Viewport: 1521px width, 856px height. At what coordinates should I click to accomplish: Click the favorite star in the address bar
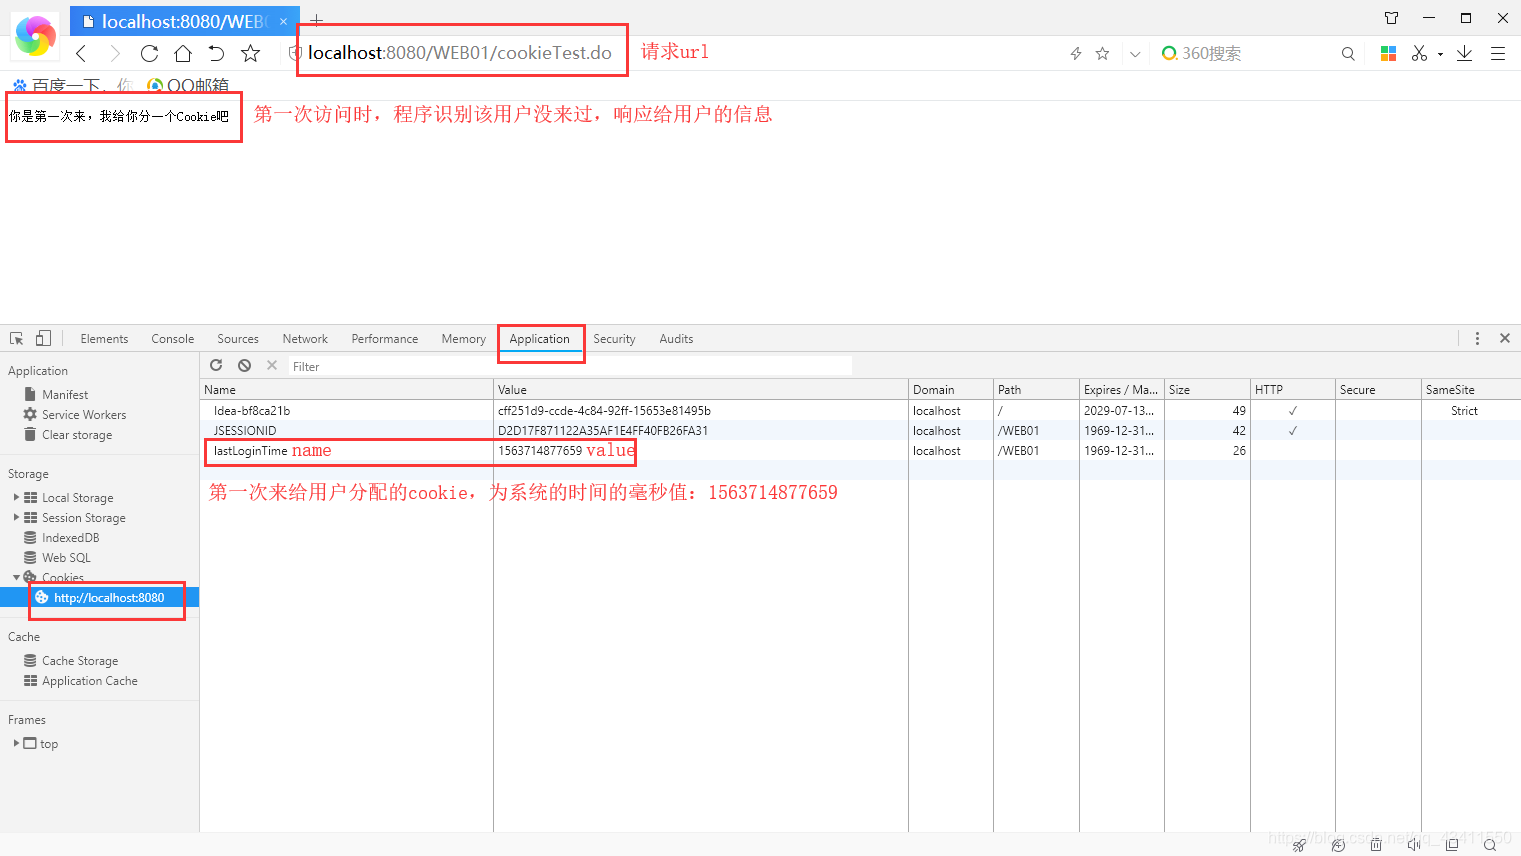[1102, 53]
